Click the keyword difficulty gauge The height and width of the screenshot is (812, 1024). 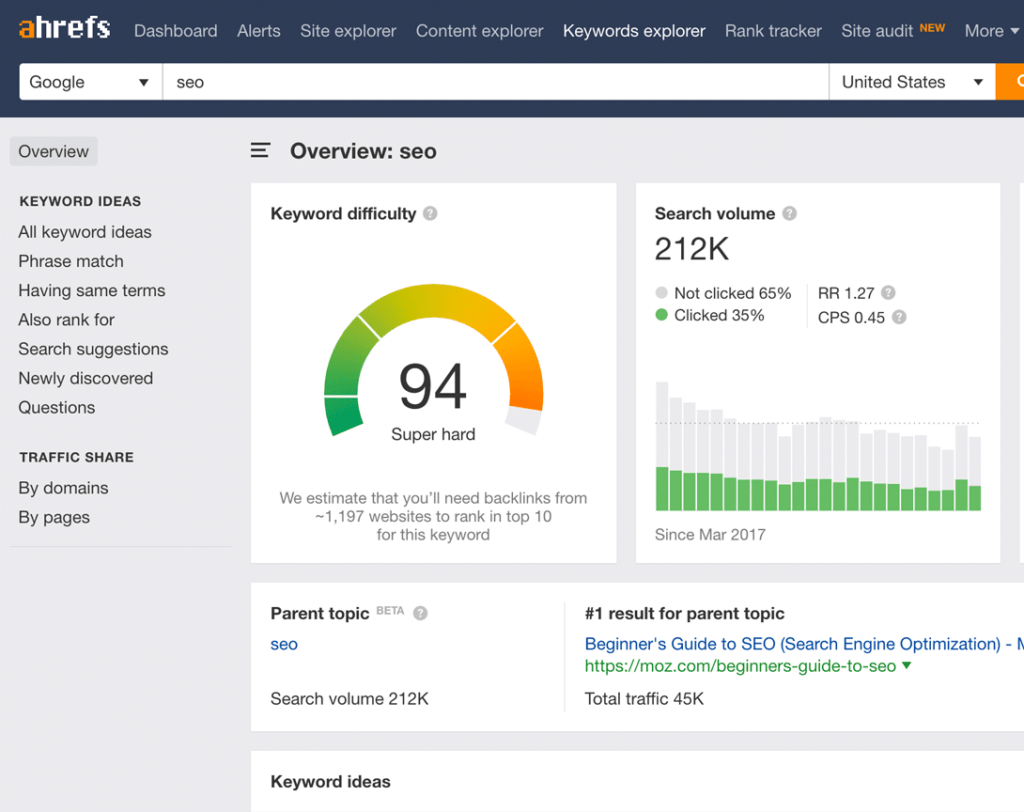(x=434, y=361)
